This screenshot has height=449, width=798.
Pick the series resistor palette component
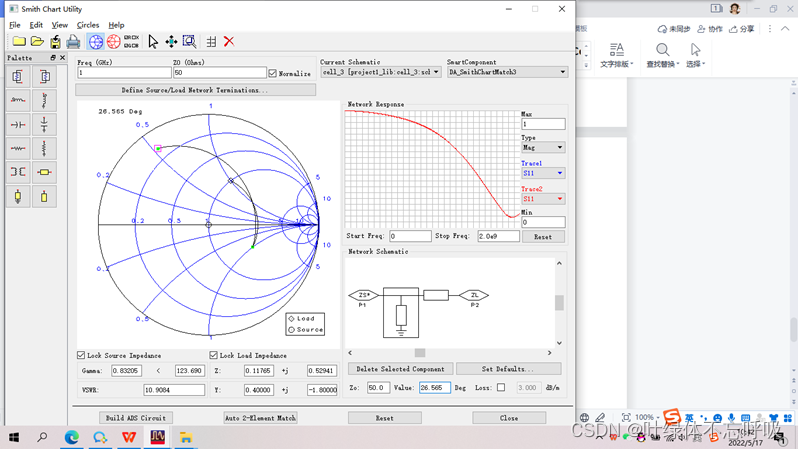pyautogui.click(x=18, y=148)
